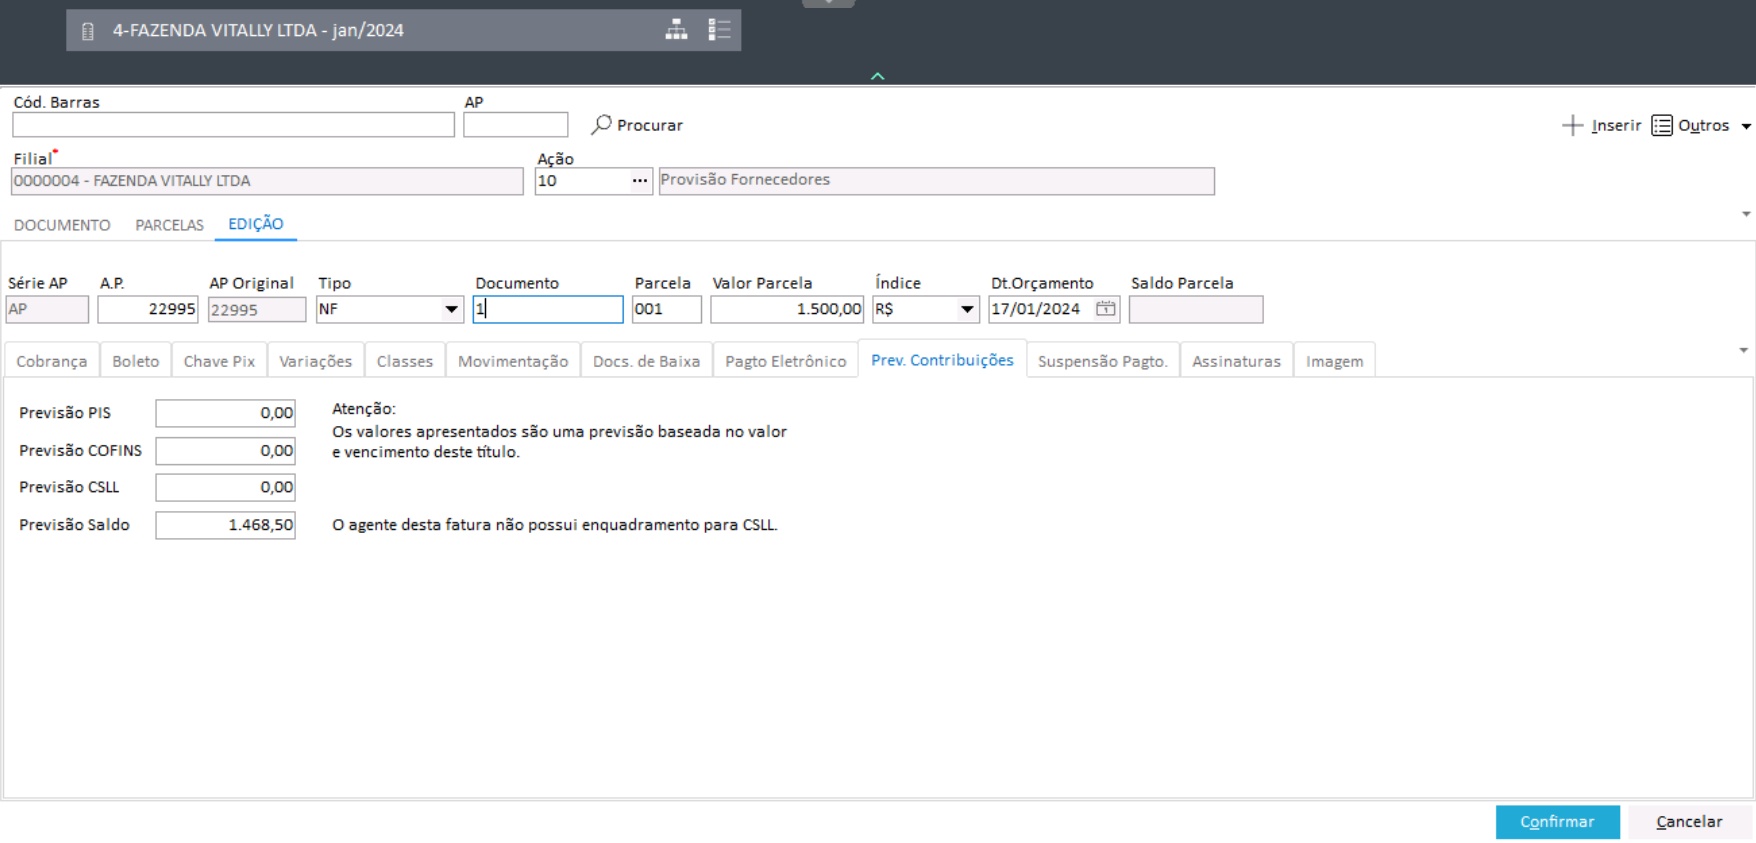Screen dimensions: 1756x843
Task: Focus the AP search field next to Procurar
Action: click(516, 125)
